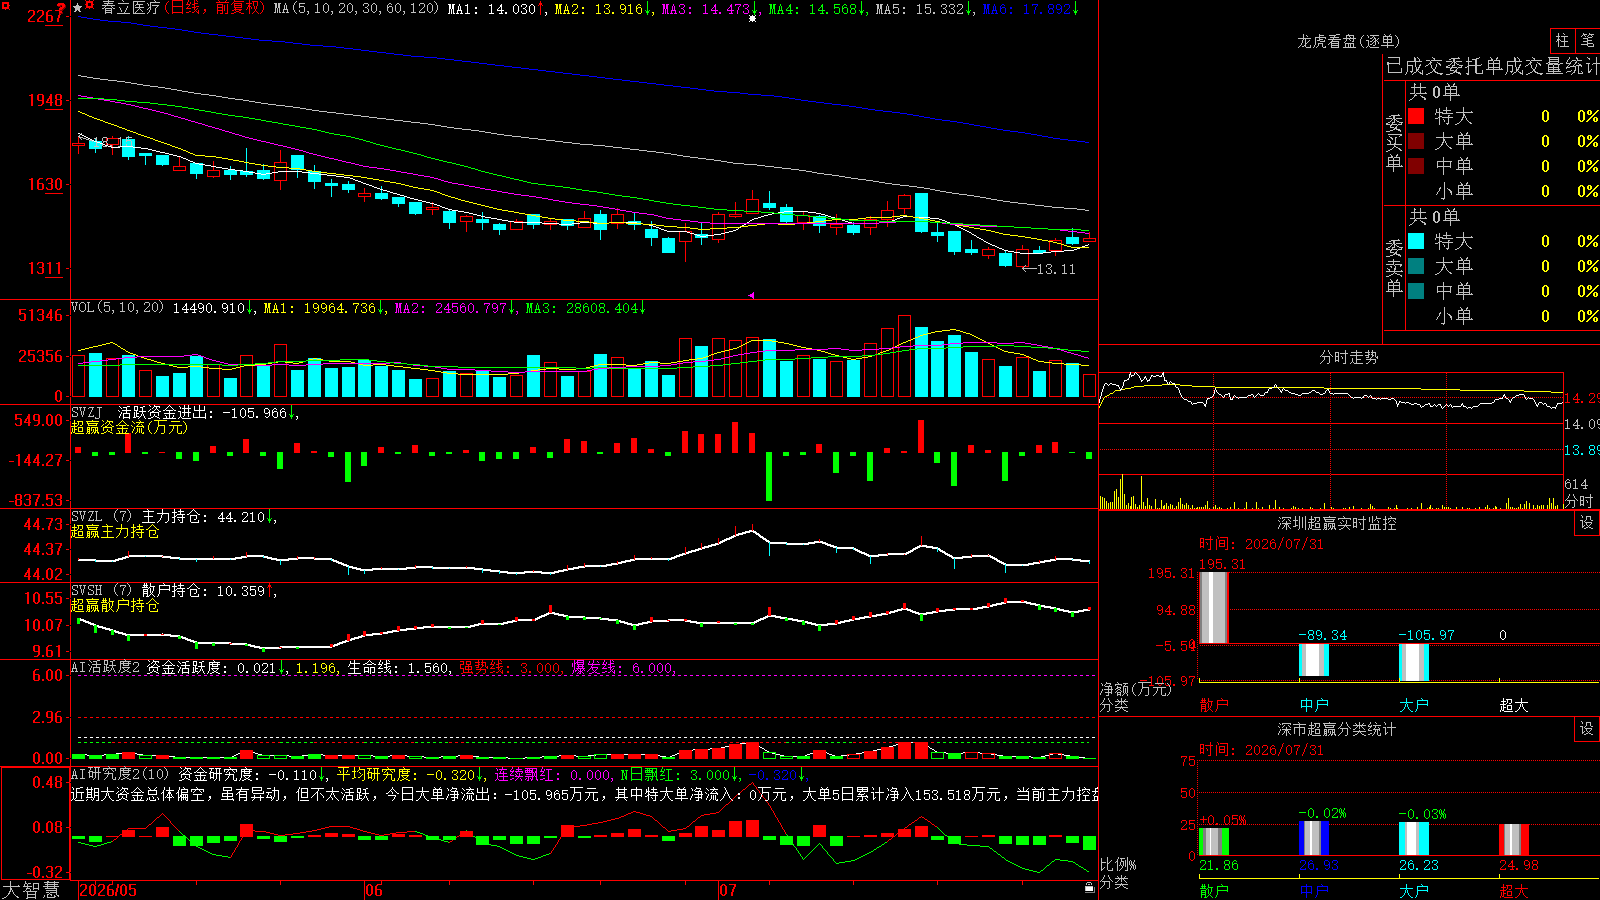Click the 超赢散户持仓 label
This screenshot has height=900, width=1600.
tap(115, 605)
